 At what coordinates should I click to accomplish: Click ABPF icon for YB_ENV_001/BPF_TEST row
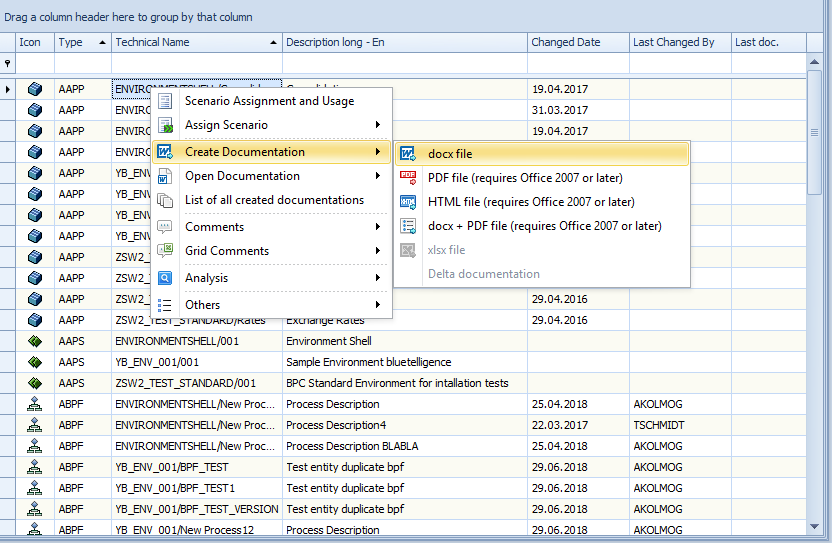click(35, 467)
